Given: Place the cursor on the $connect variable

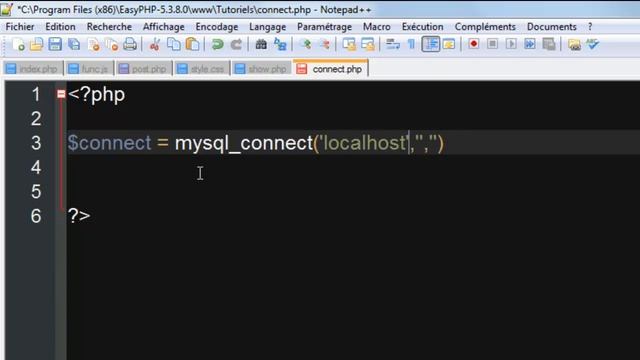Looking at the screenshot, I should point(109,143).
